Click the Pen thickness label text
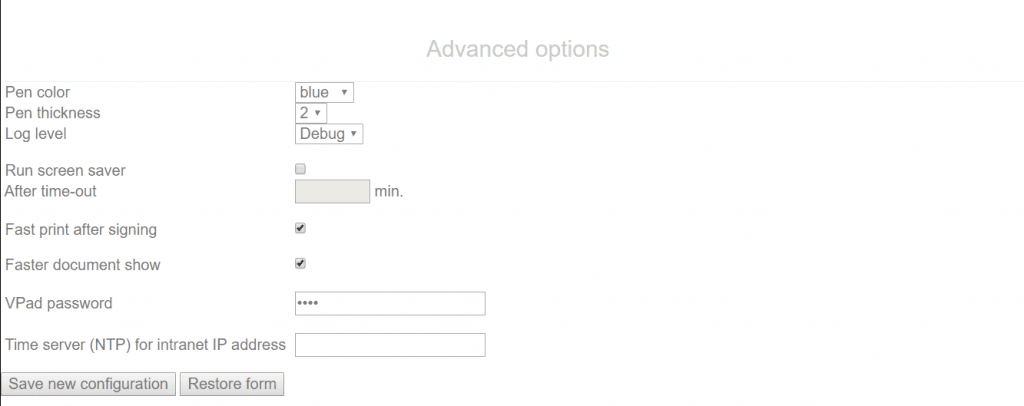 tap(53, 113)
